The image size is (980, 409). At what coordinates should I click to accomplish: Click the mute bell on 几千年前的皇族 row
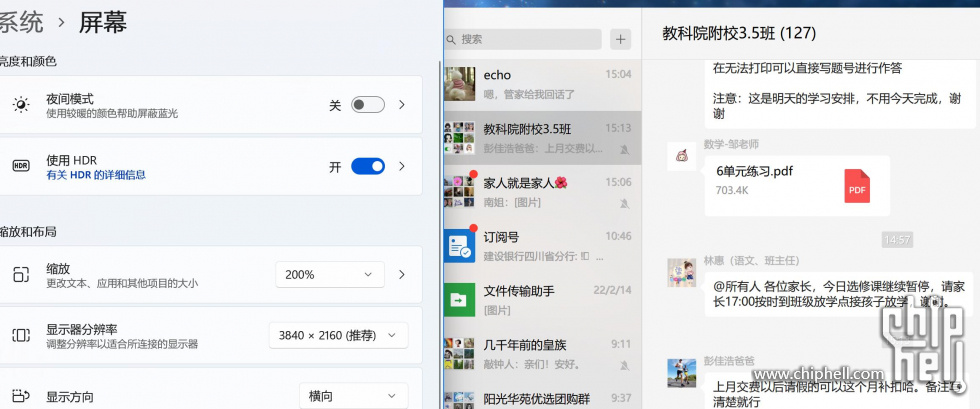[624, 365]
